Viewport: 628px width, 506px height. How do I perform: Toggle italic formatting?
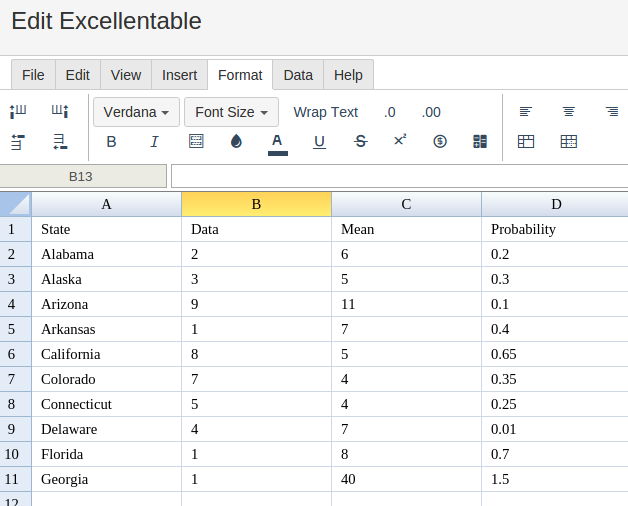(x=154, y=141)
